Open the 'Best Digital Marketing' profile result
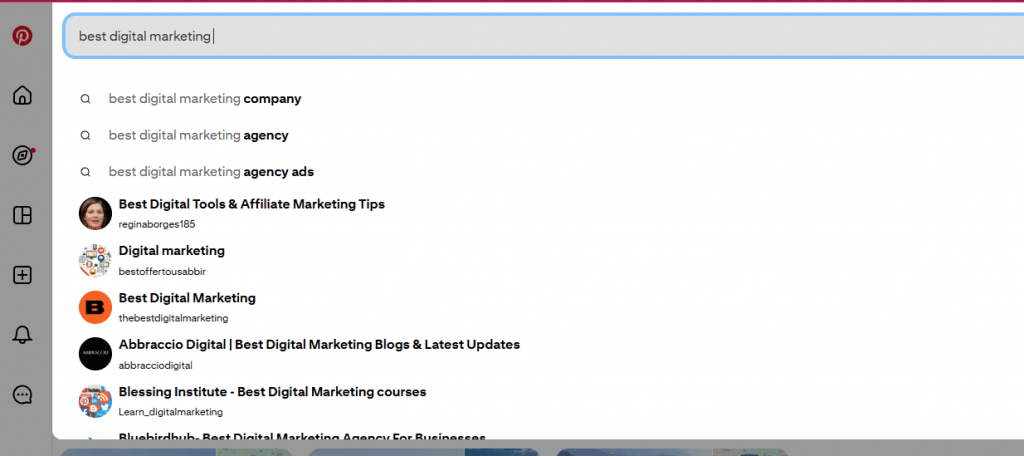 187,298
